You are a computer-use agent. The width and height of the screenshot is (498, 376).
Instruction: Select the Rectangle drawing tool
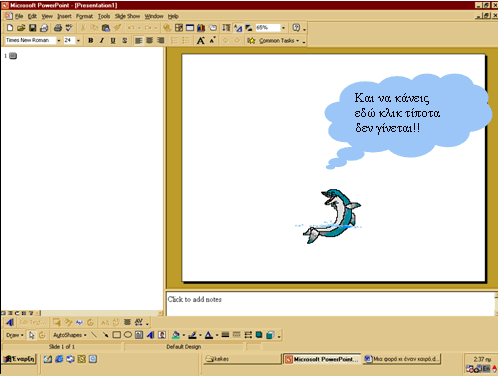117,335
